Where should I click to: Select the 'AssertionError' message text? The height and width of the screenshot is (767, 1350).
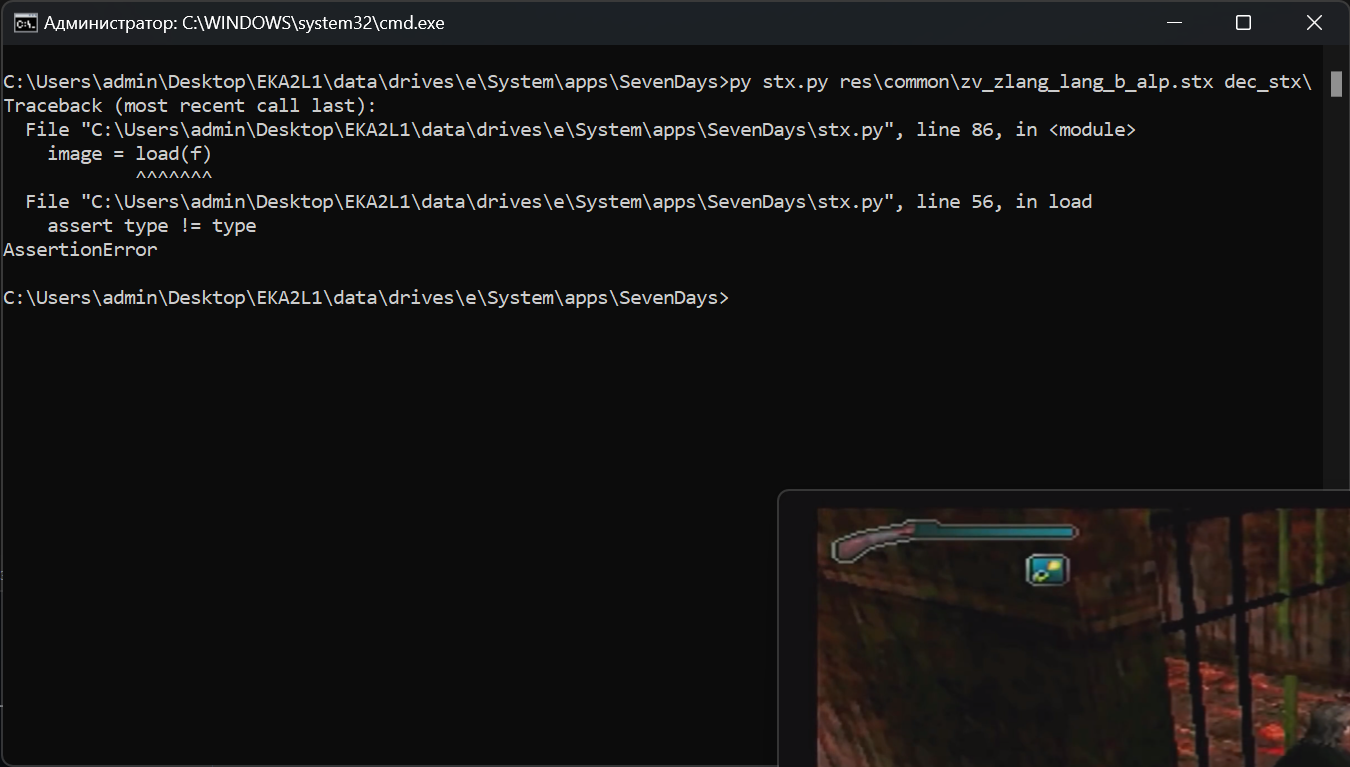pyautogui.click(x=80, y=249)
